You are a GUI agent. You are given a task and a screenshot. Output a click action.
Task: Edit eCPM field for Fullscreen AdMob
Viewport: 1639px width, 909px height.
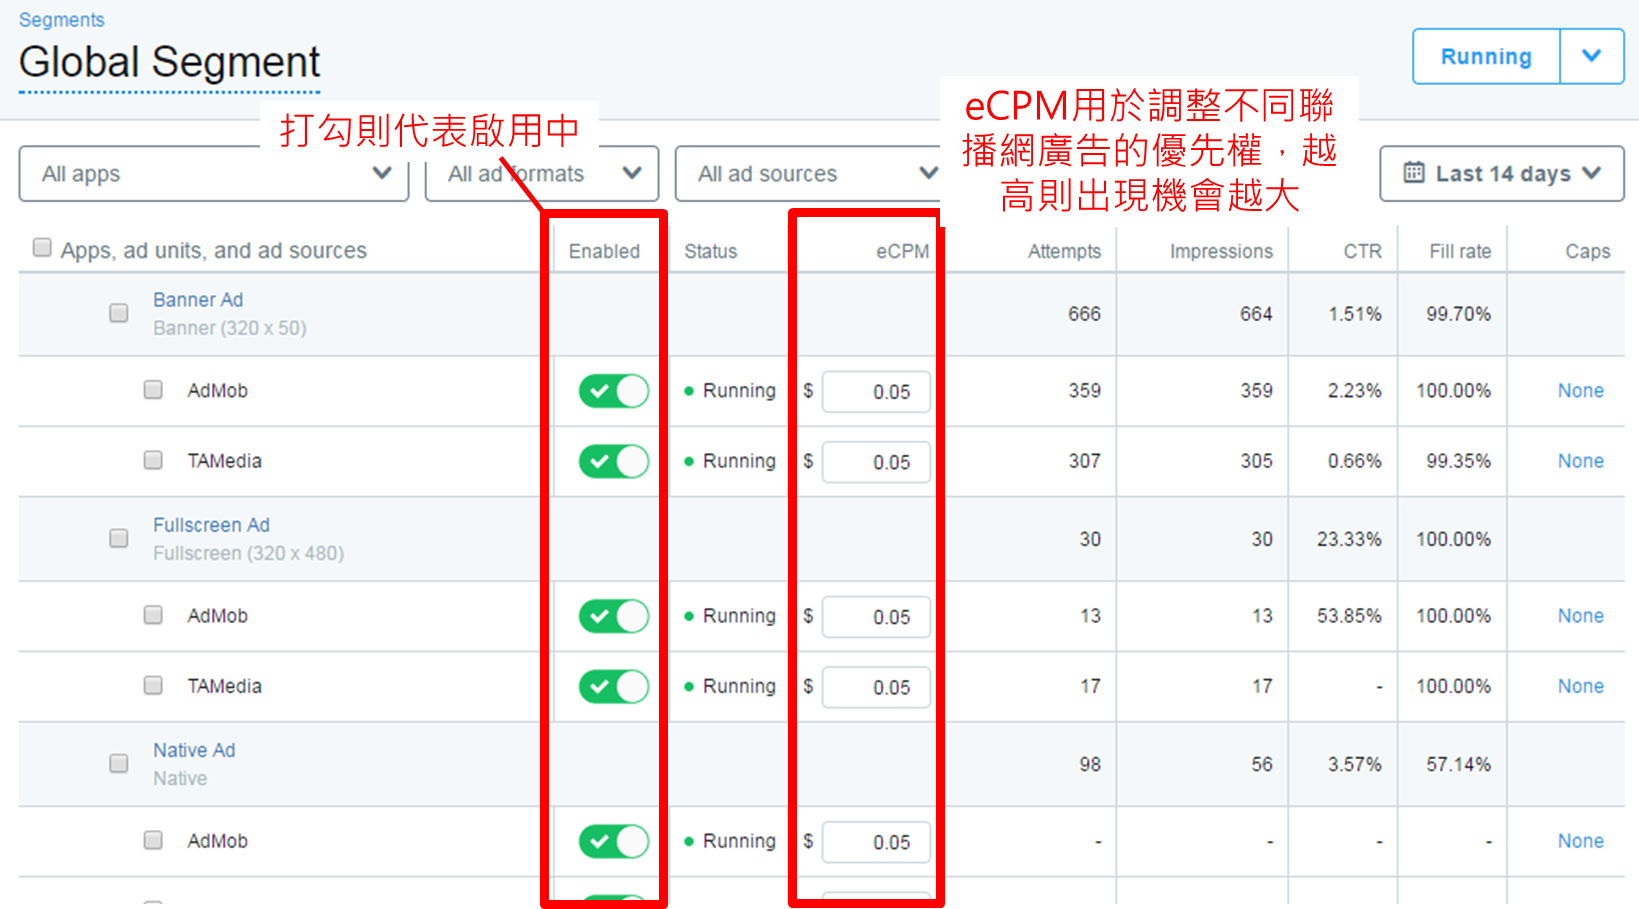[876, 617]
